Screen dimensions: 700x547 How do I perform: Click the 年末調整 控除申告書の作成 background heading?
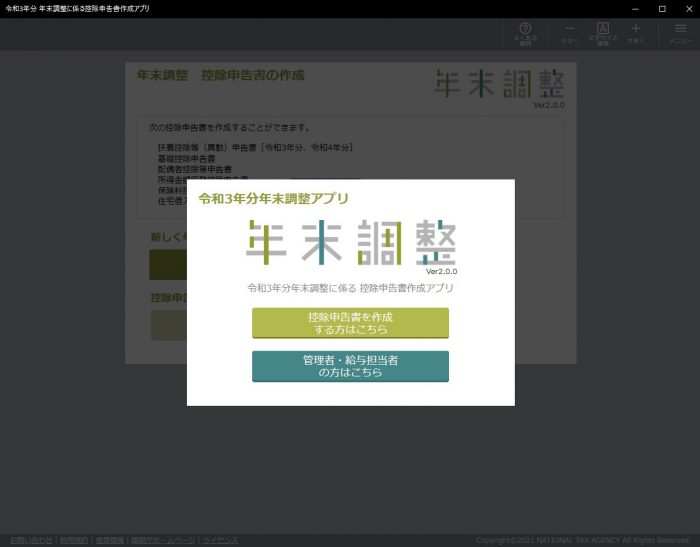point(221,75)
